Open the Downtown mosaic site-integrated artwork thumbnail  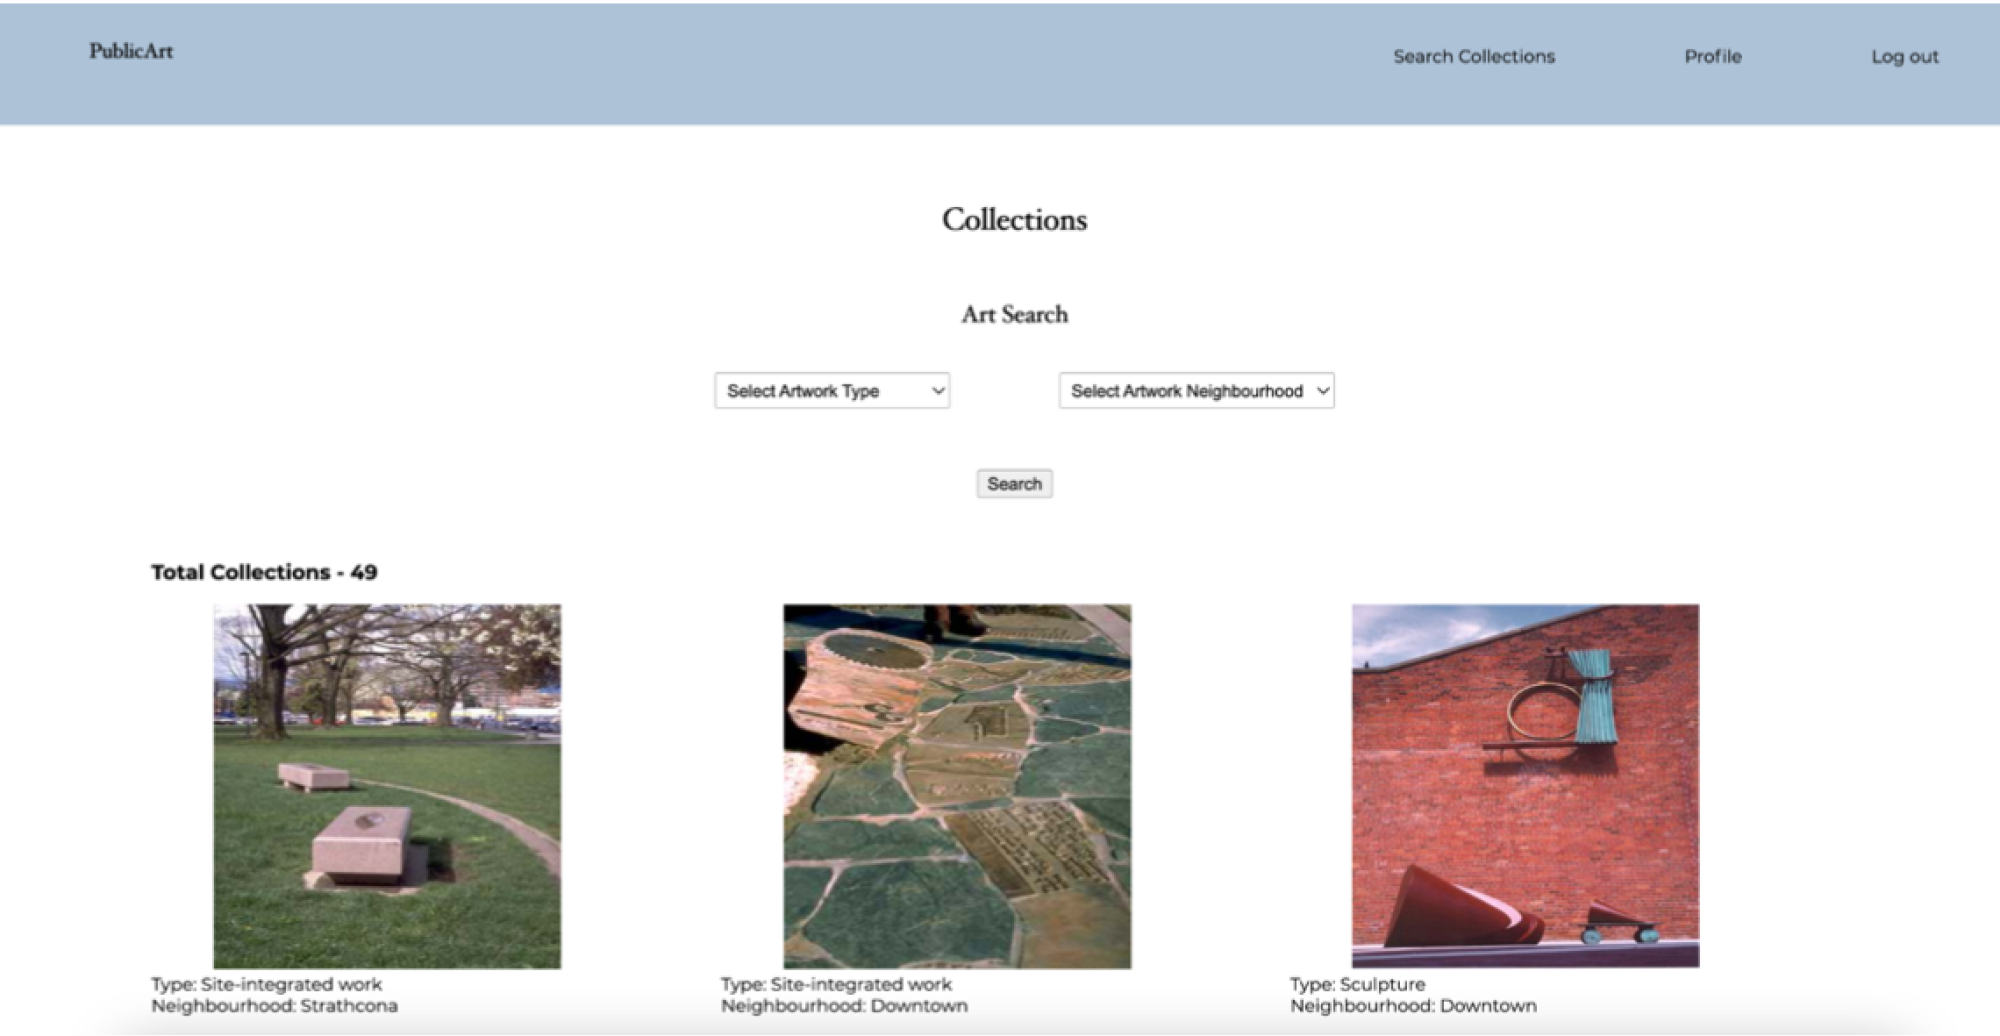click(957, 786)
